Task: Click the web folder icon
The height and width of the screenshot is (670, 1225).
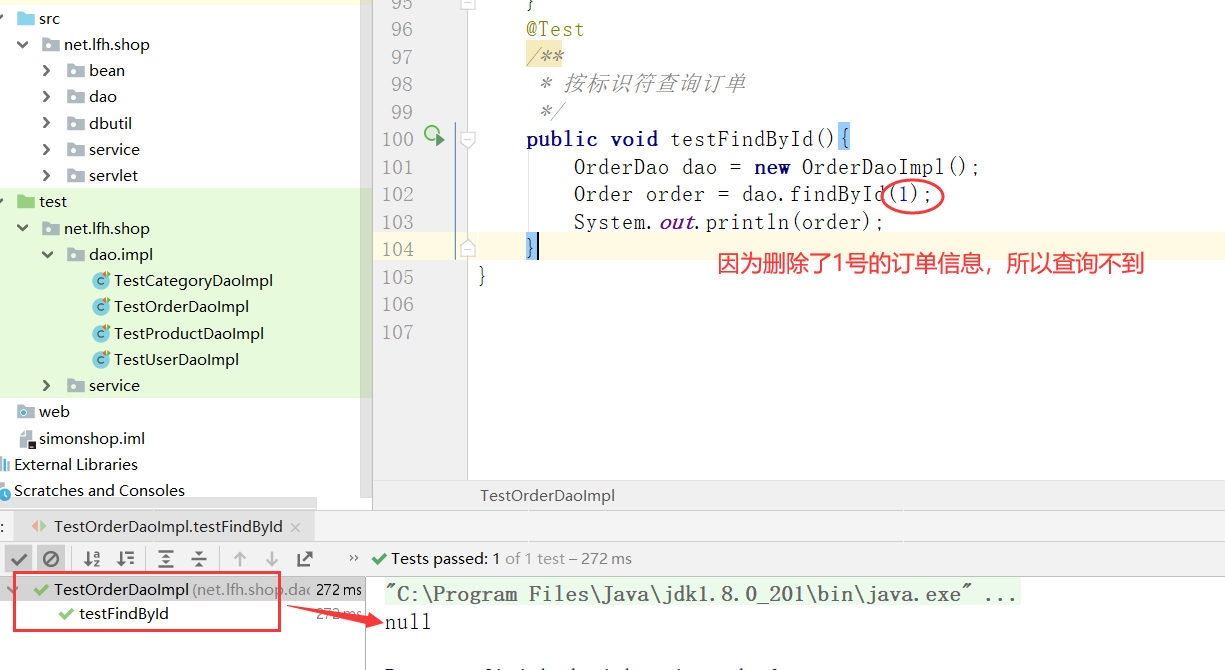Action: (x=26, y=411)
